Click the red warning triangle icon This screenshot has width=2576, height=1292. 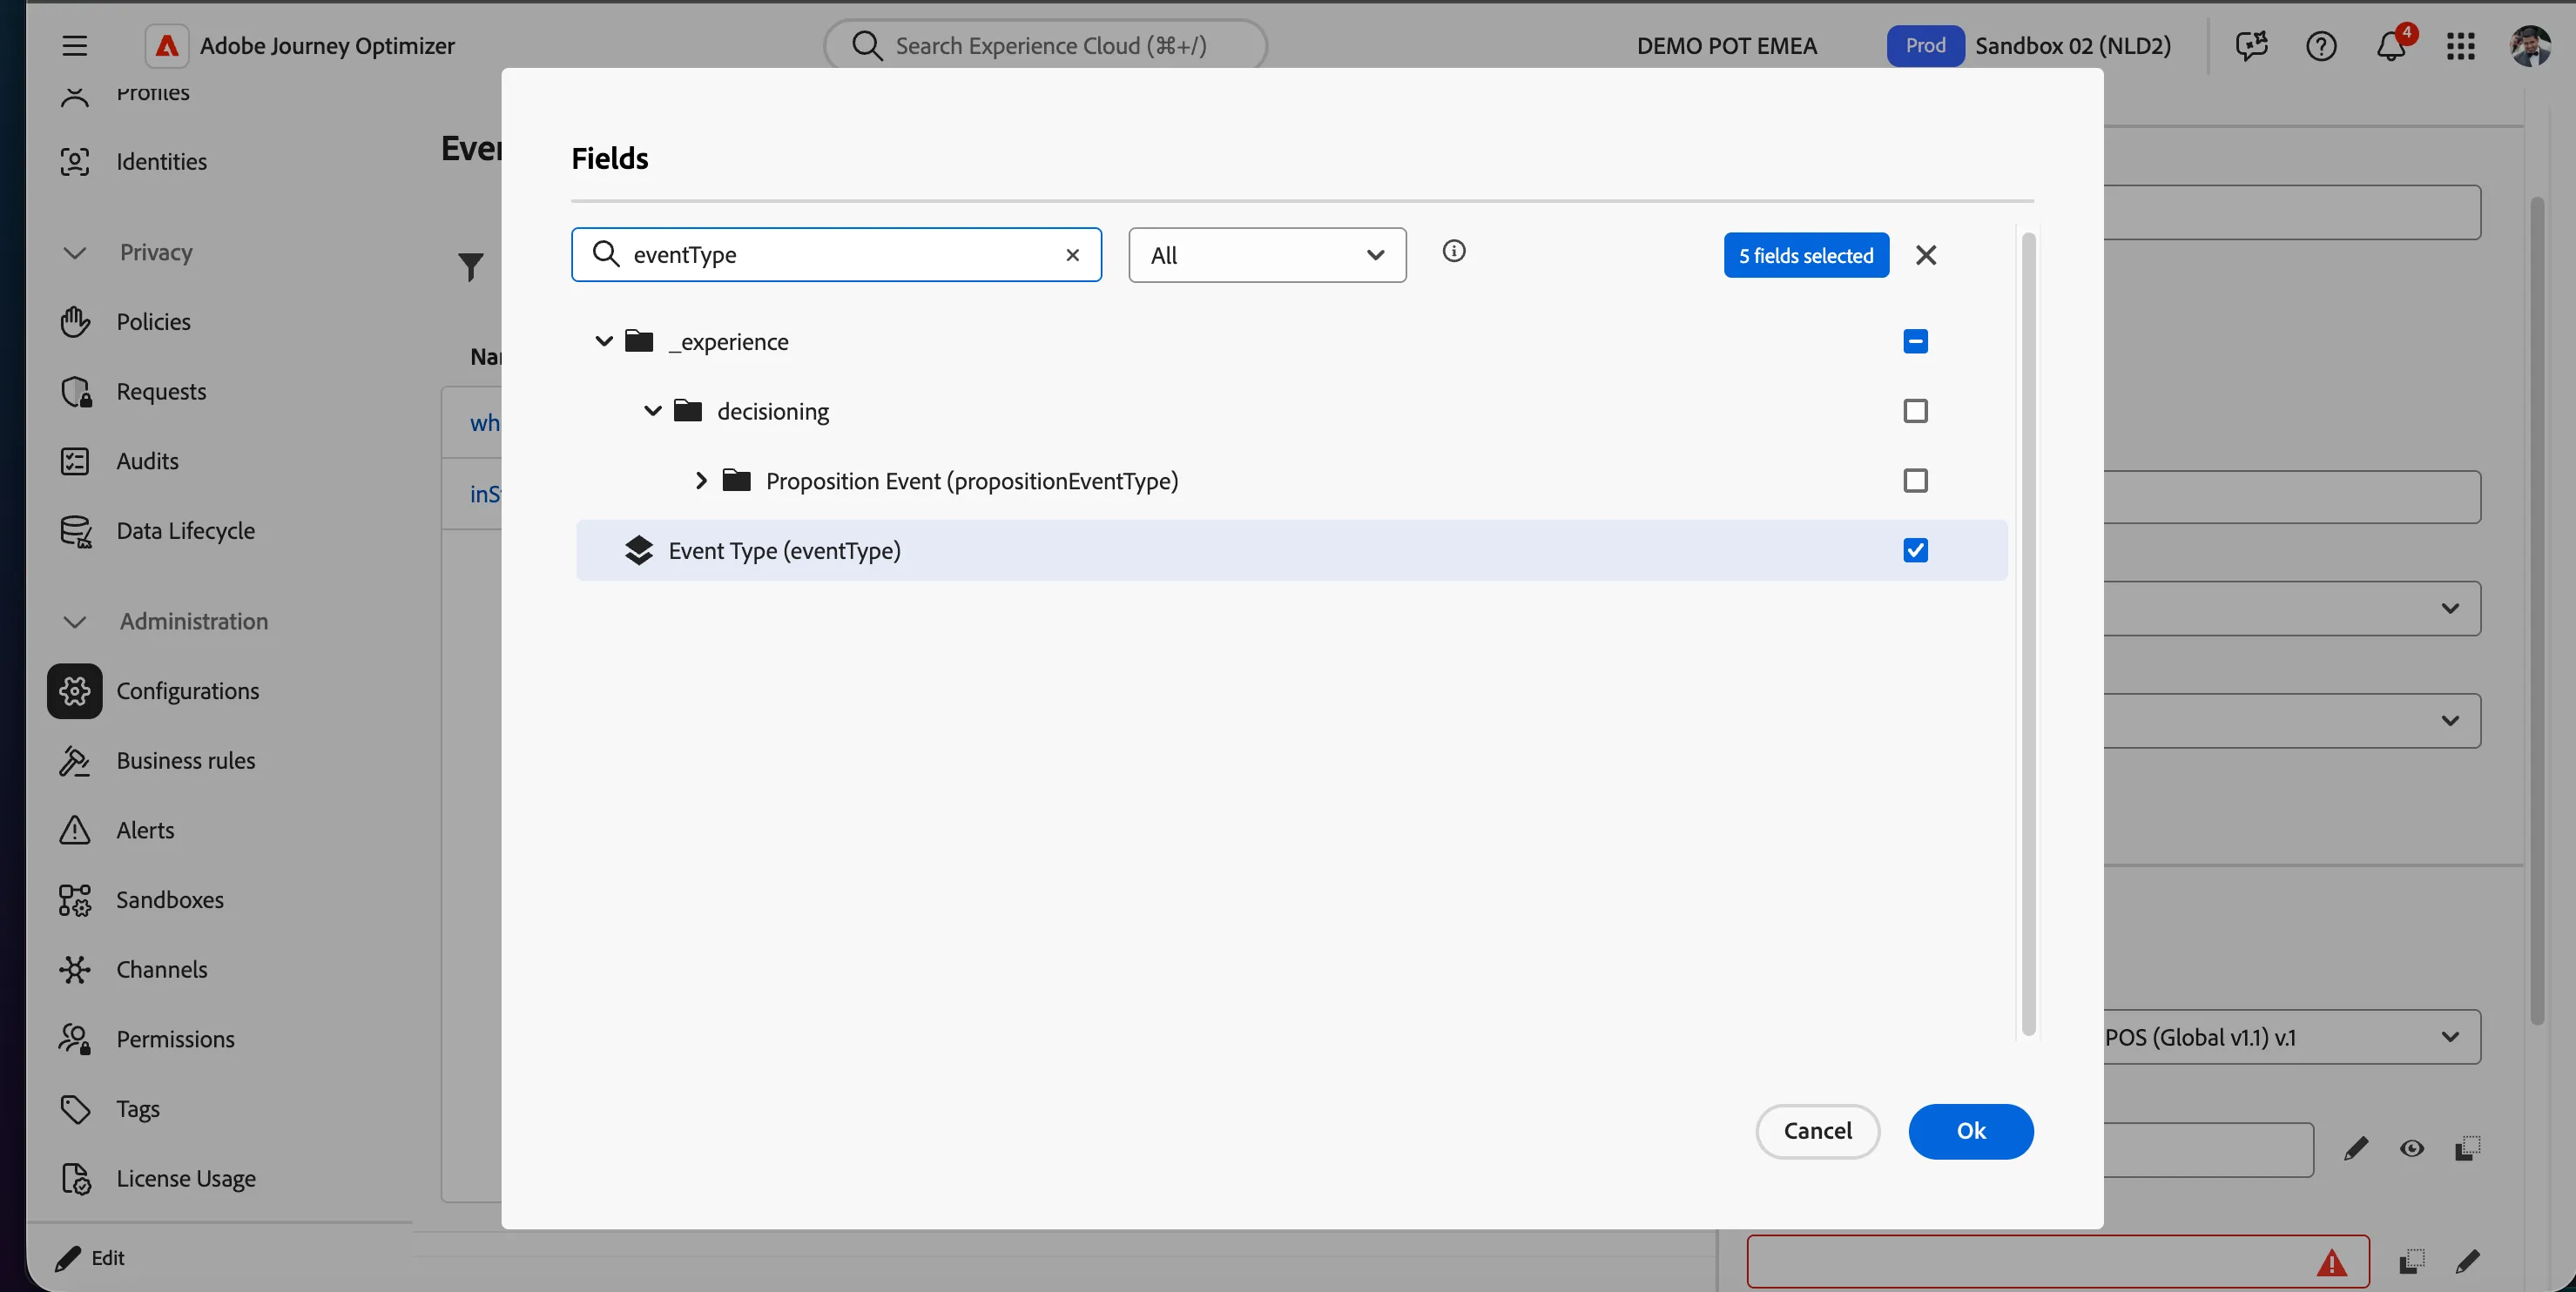click(x=2331, y=1263)
